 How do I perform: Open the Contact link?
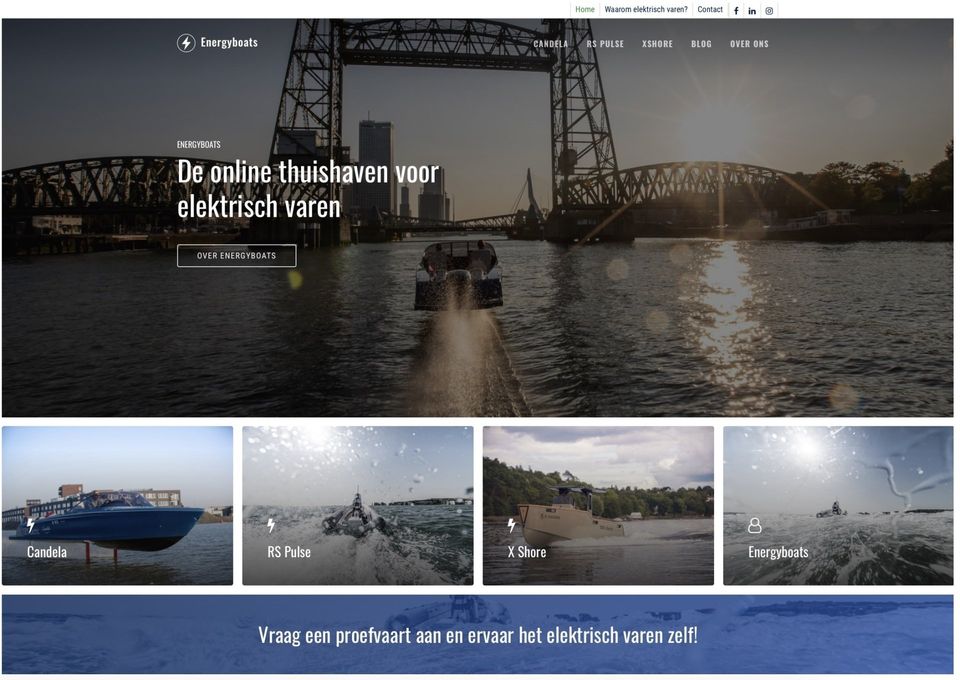coord(710,9)
